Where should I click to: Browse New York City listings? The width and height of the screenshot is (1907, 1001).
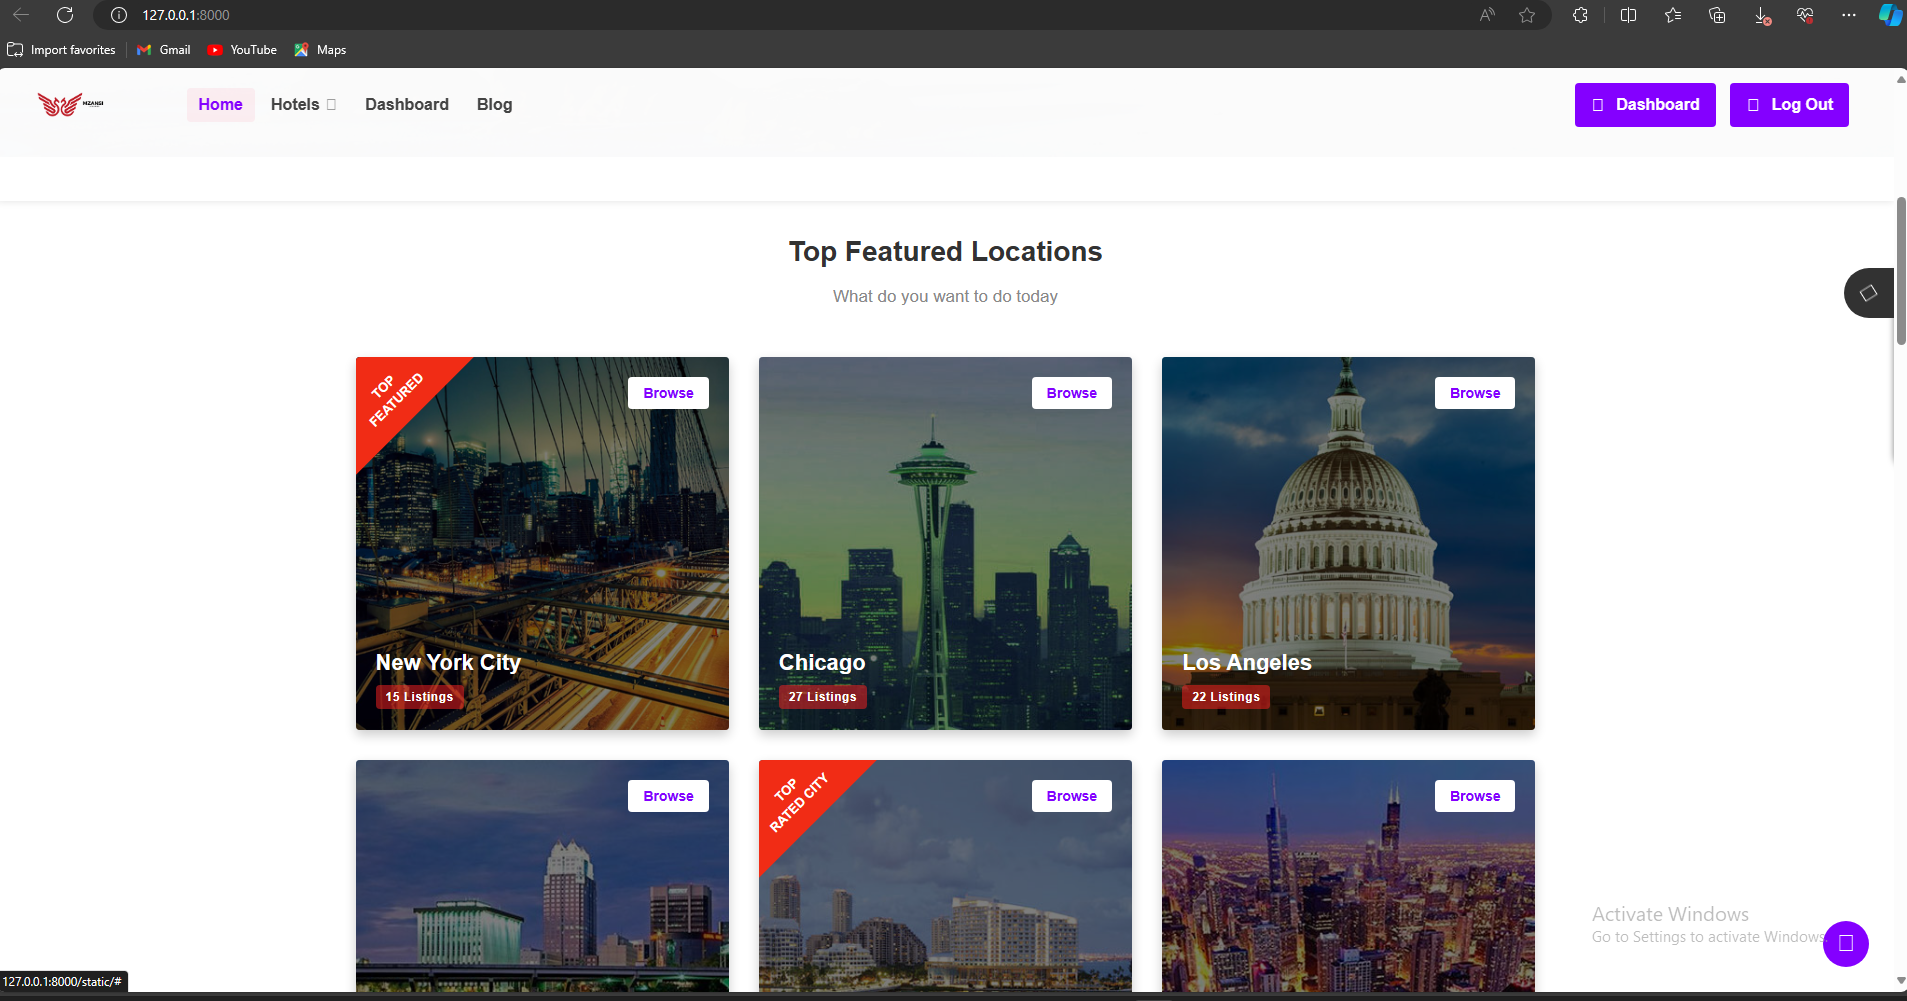tap(668, 393)
